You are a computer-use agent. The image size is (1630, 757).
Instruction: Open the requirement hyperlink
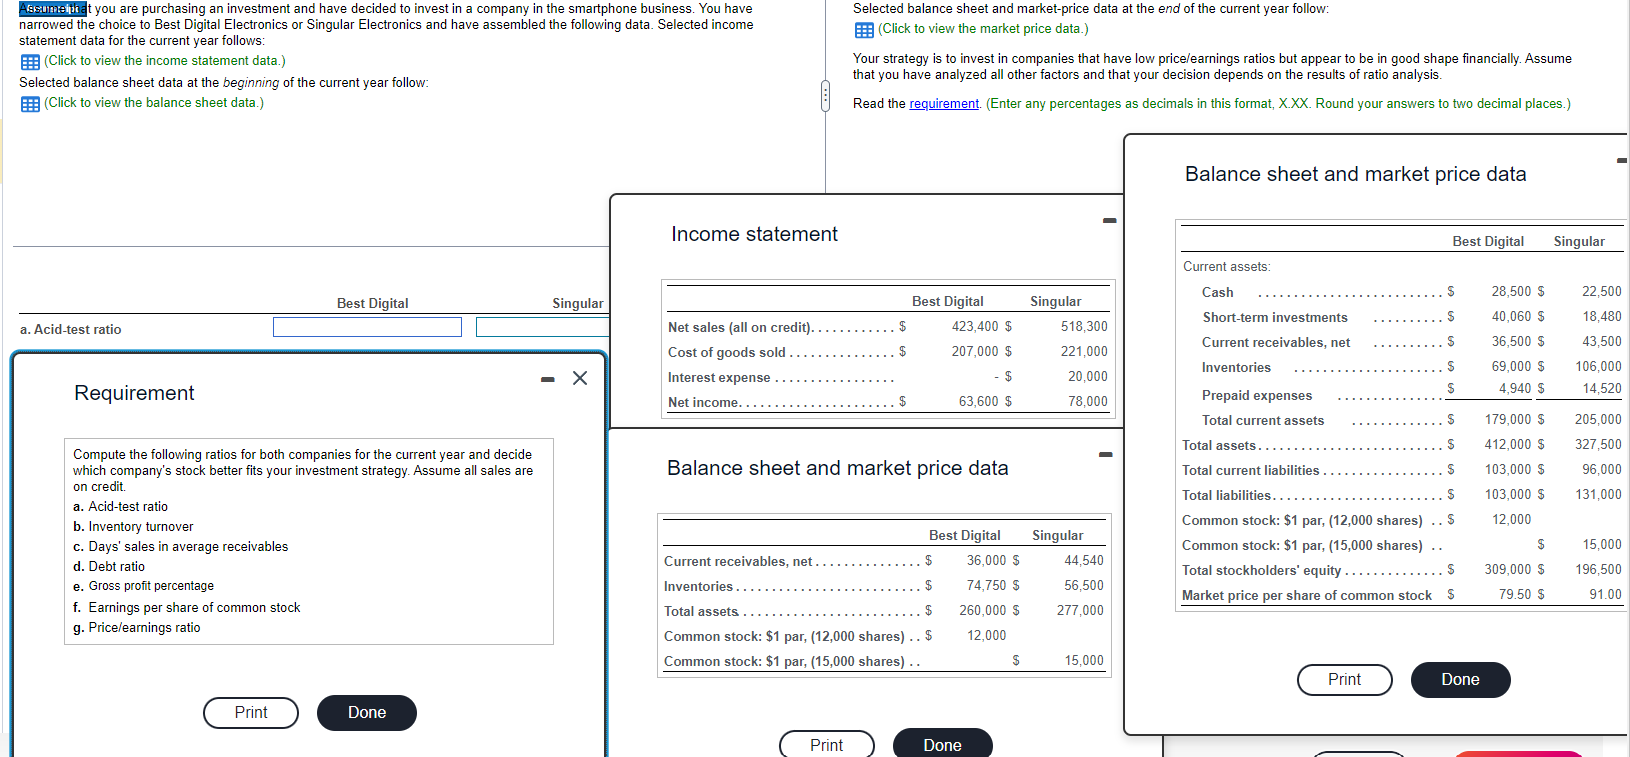[944, 104]
